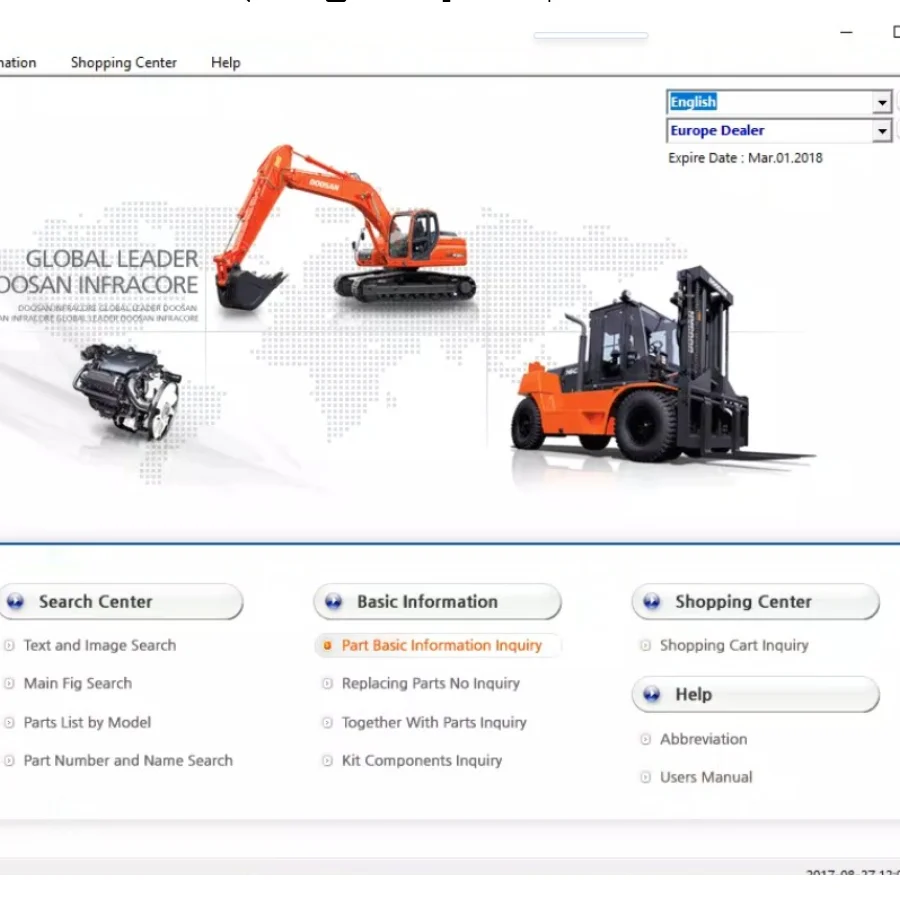Click the blue orb icon on Help header
Viewport: 900px width, 900px height.
(x=651, y=695)
